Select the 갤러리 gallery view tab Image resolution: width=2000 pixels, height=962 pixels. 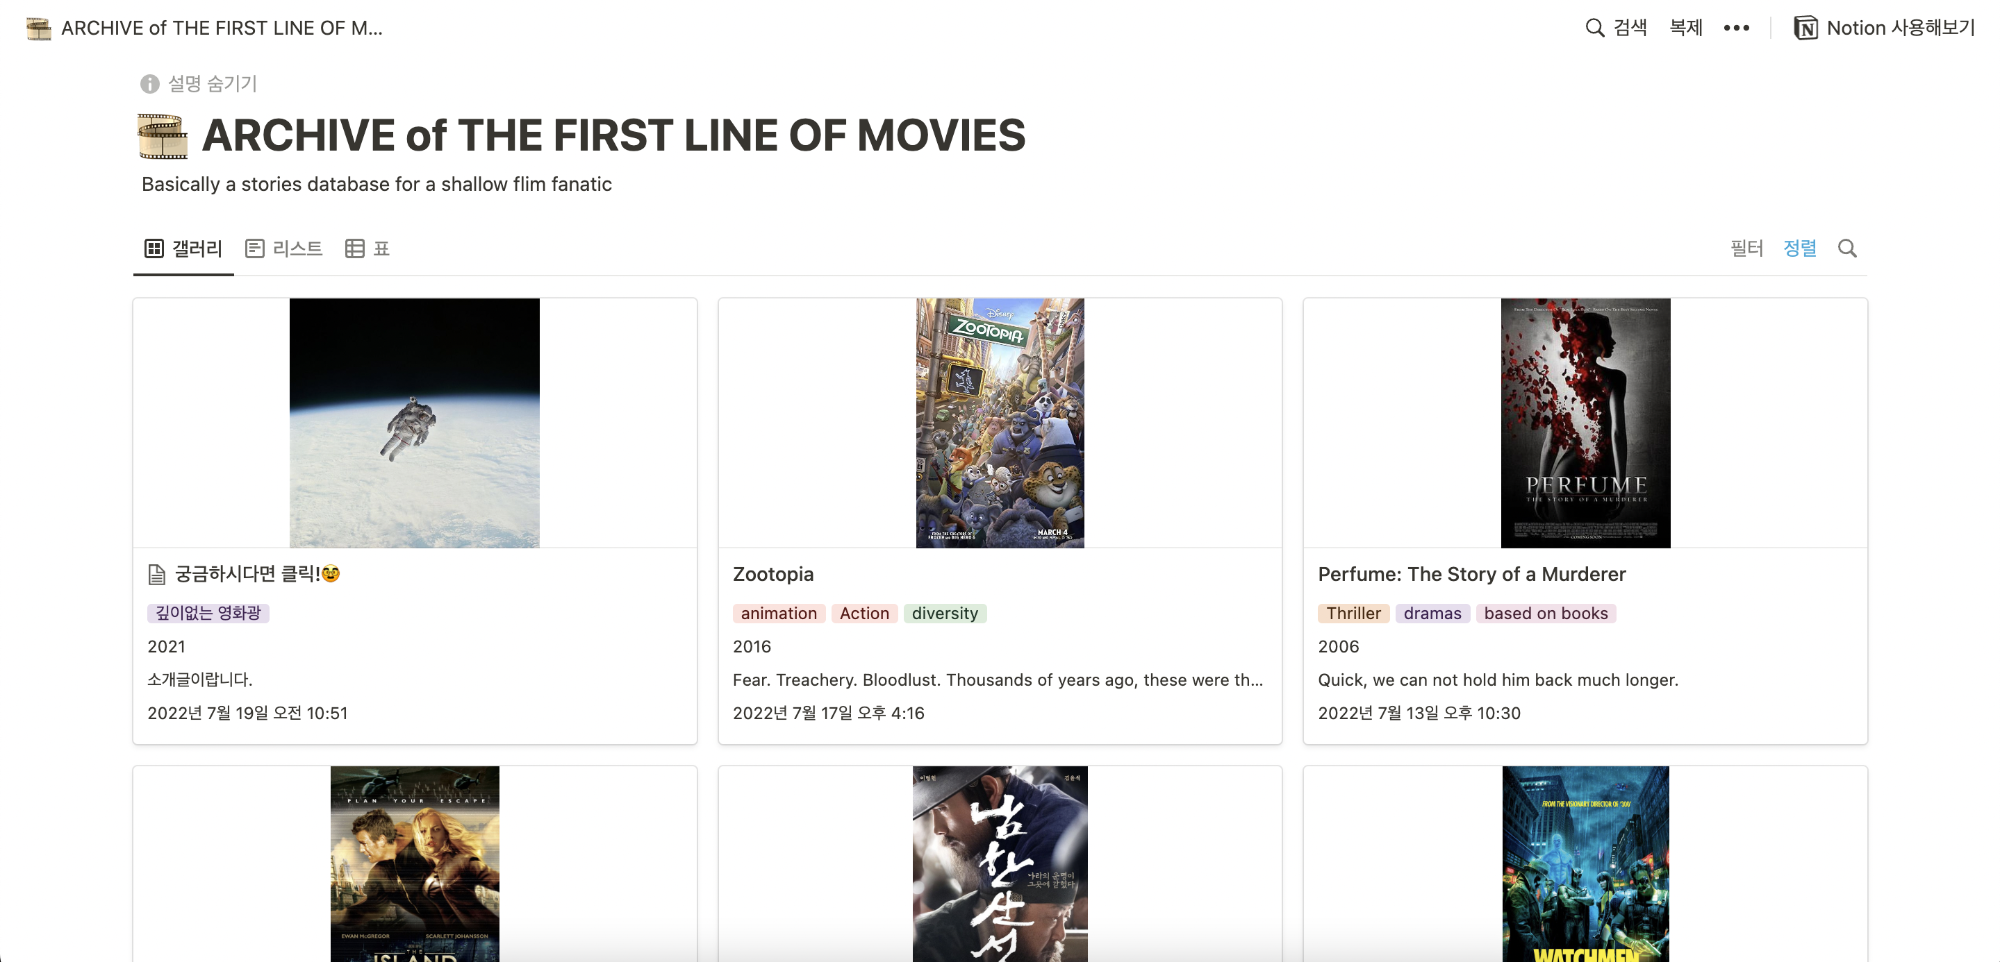coord(184,248)
